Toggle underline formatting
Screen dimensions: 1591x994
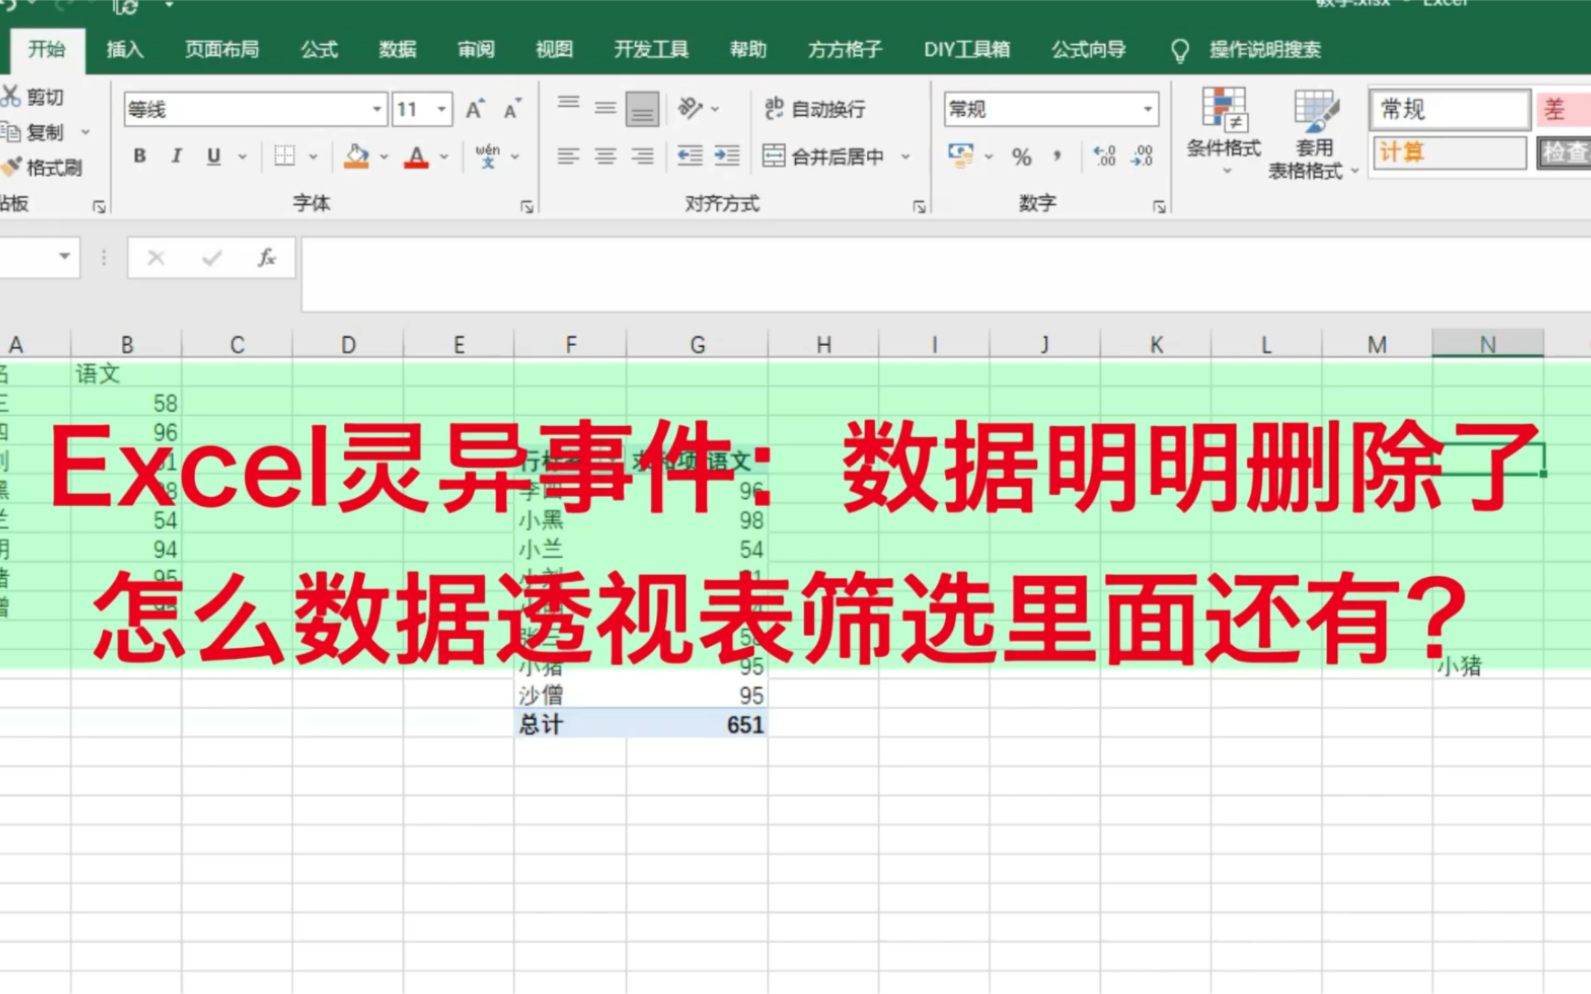click(x=213, y=156)
